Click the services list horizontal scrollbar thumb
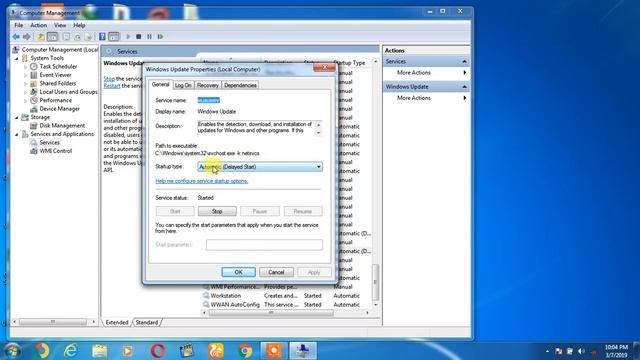Image resolution: width=640 pixels, height=360 pixels. pyautogui.click(x=271, y=313)
